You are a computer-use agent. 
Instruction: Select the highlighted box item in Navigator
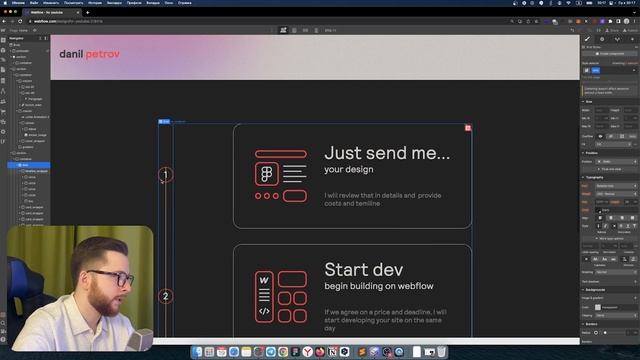point(29,165)
